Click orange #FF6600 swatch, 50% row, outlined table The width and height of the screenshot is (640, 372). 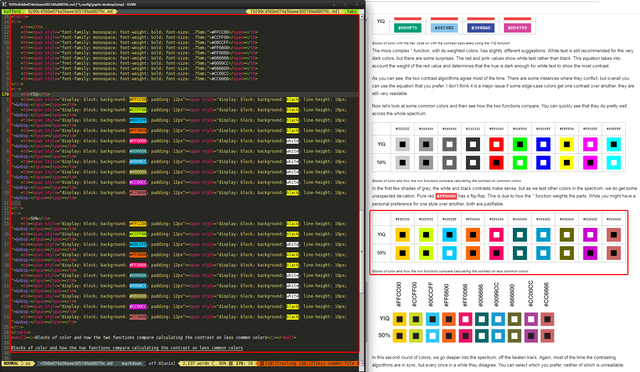coord(473,253)
